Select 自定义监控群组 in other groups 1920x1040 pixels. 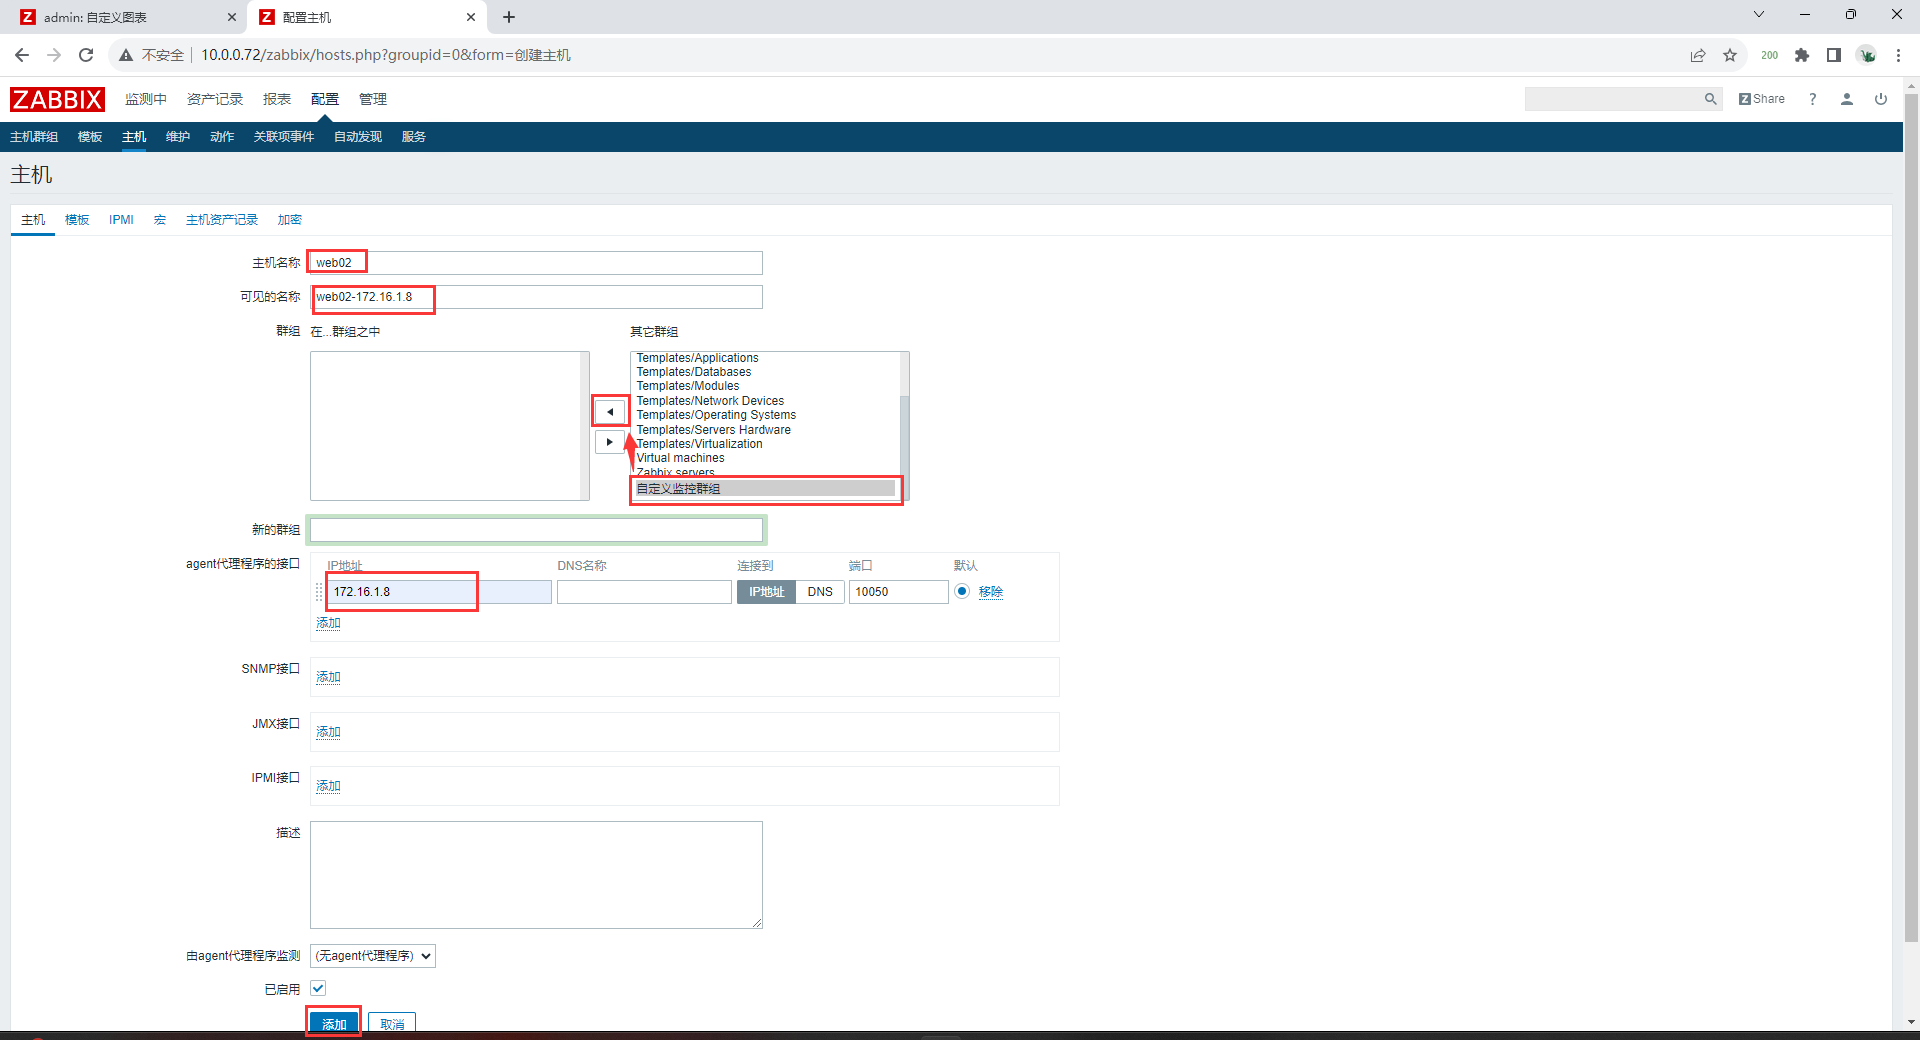[x=765, y=489]
